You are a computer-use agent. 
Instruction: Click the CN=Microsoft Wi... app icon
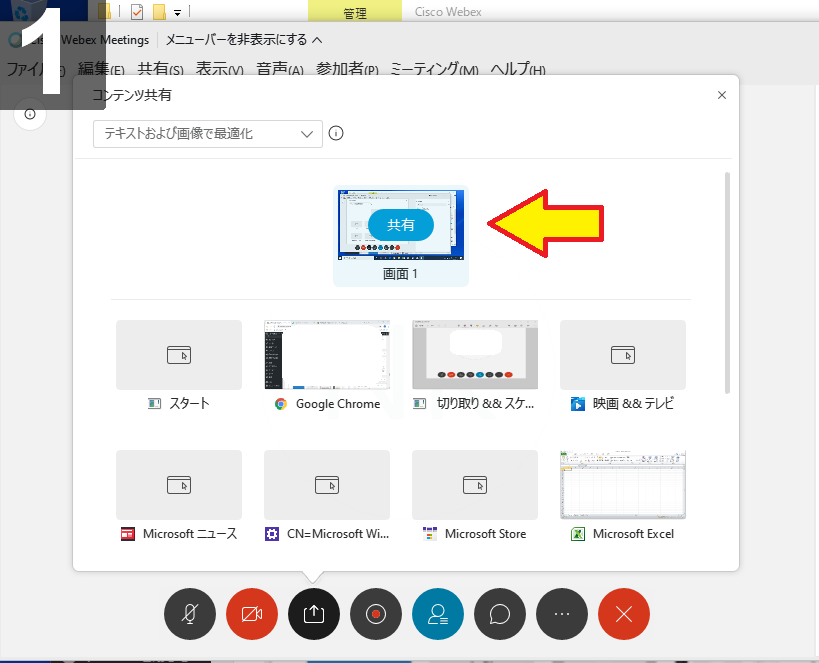click(272, 534)
